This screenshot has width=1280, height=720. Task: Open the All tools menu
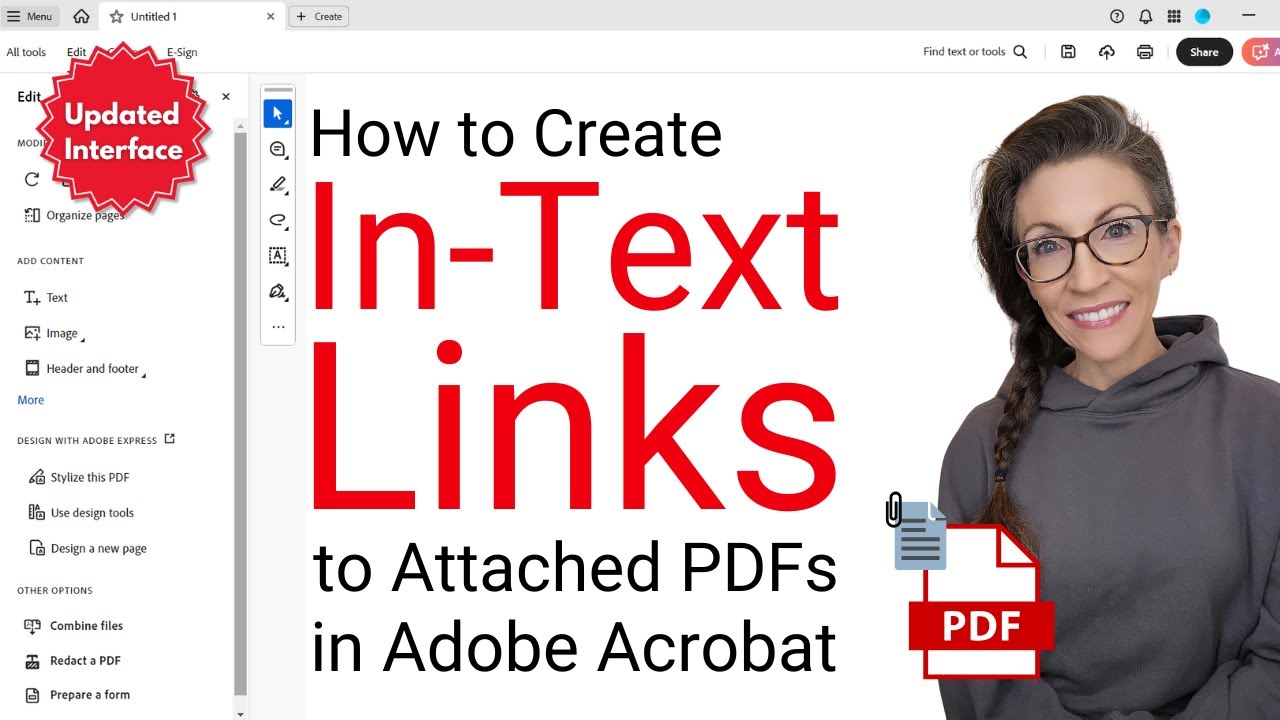click(x=26, y=52)
